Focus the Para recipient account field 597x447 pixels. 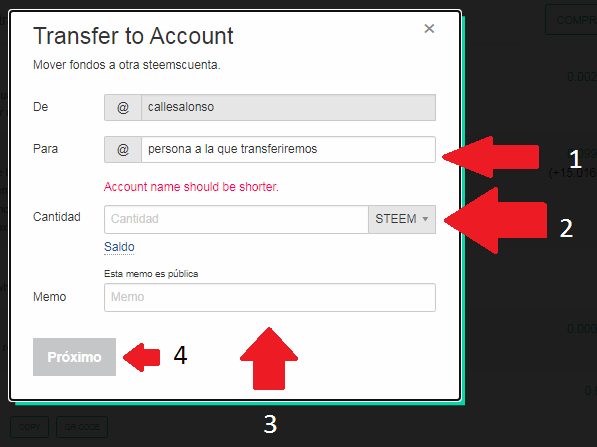(288, 149)
